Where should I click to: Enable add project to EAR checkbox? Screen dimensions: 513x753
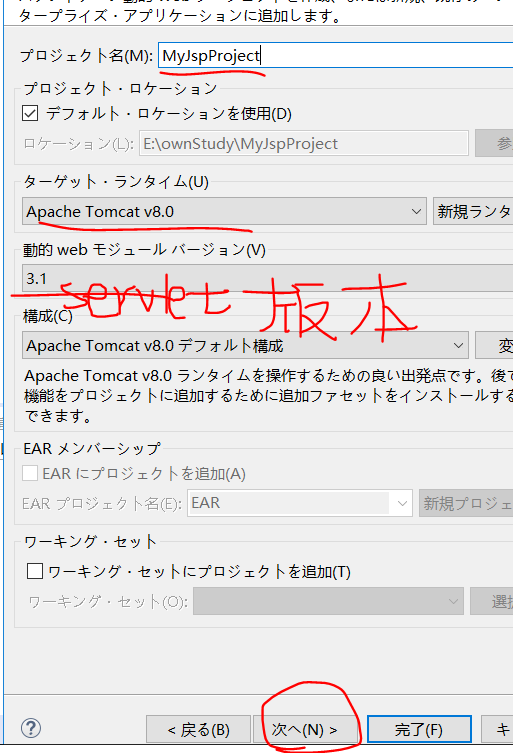pyautogui.click(x=30, y=473)
